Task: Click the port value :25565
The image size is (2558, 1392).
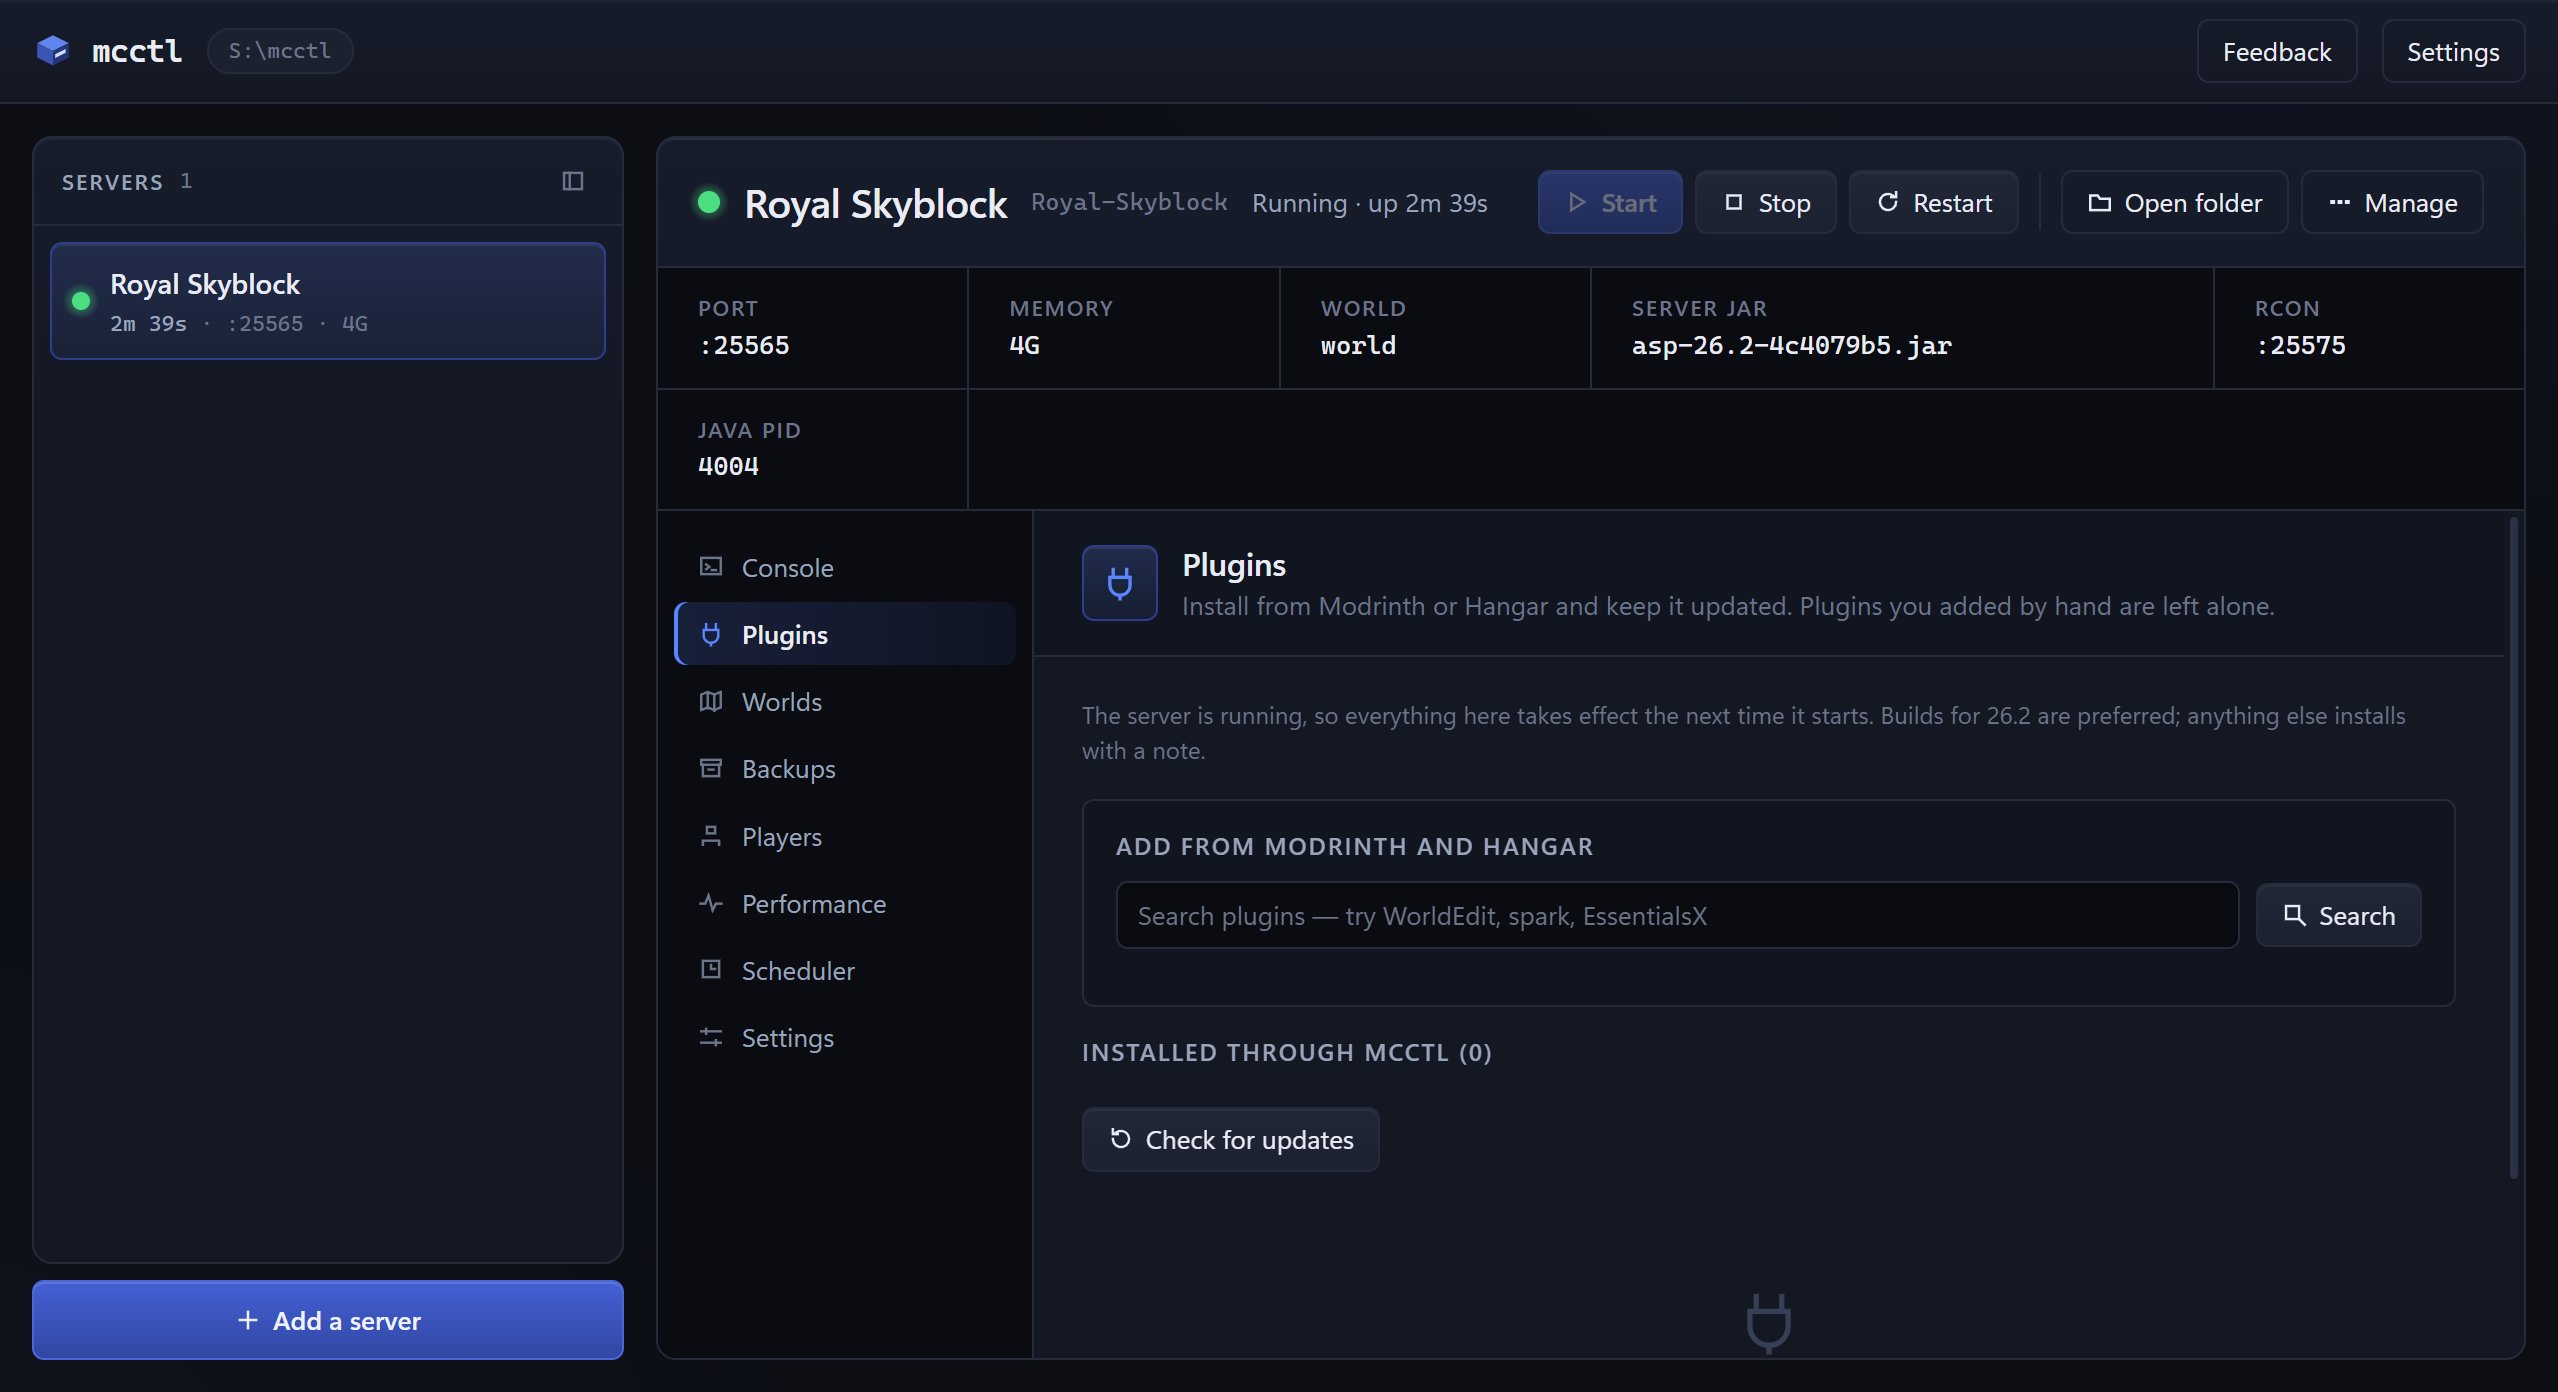Action: (x=744, y=345)
